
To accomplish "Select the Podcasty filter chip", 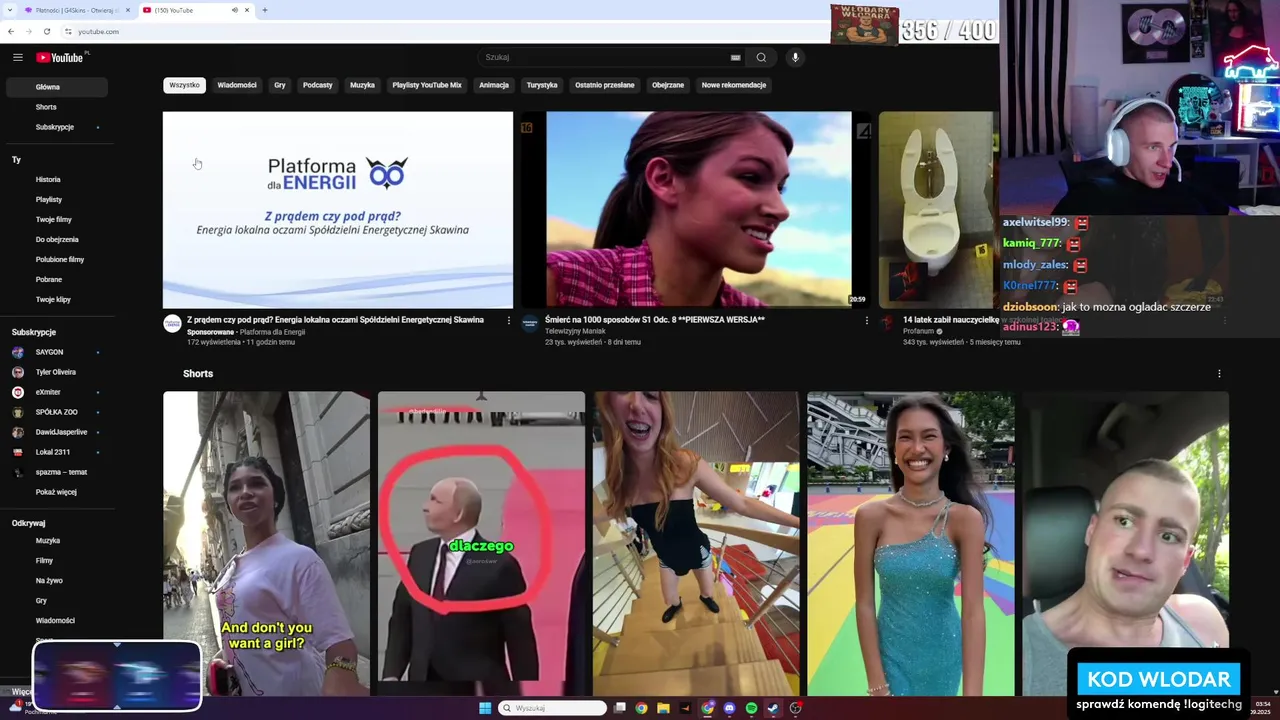I will pos(317,85).
